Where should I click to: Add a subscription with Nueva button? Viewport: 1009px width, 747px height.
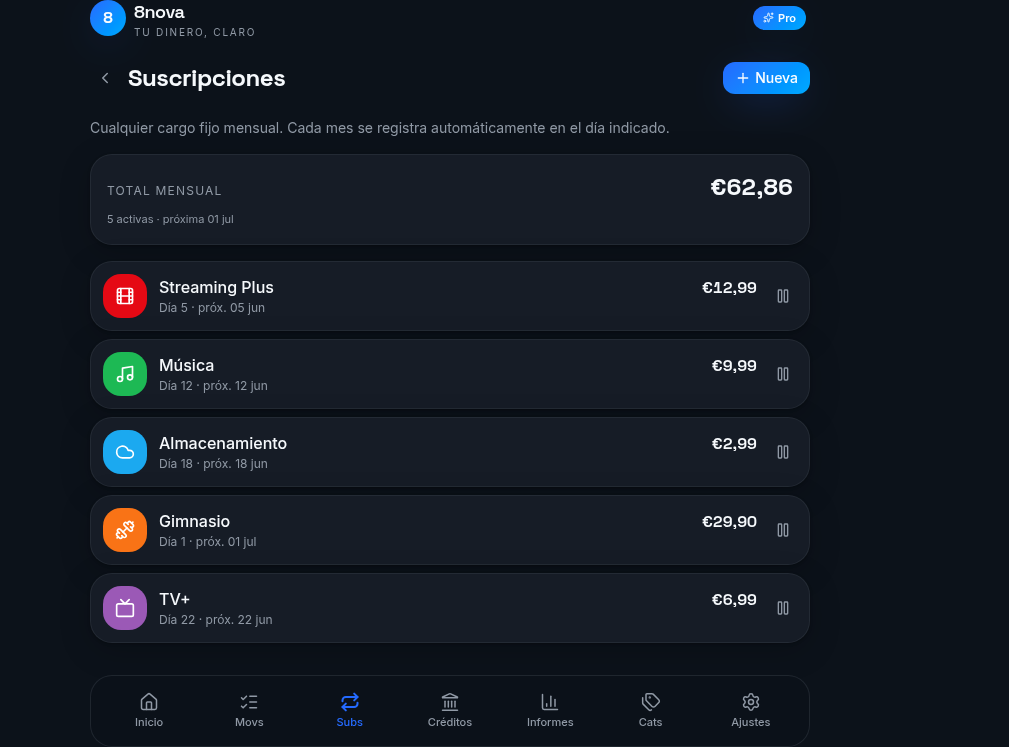(766, 78)
